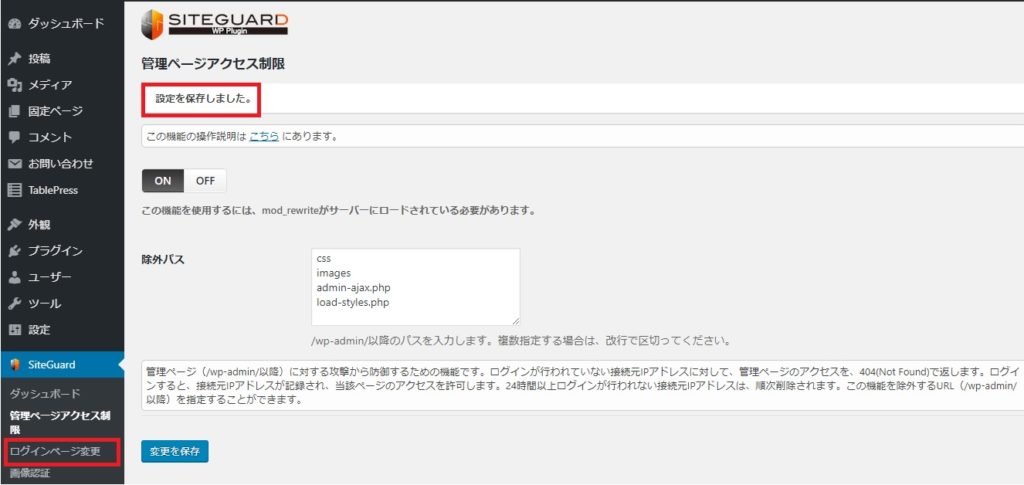The height and width of the screenshot is (485, 1024).
Task: Click the 除外パス field label
Action: tap(163, 260)
